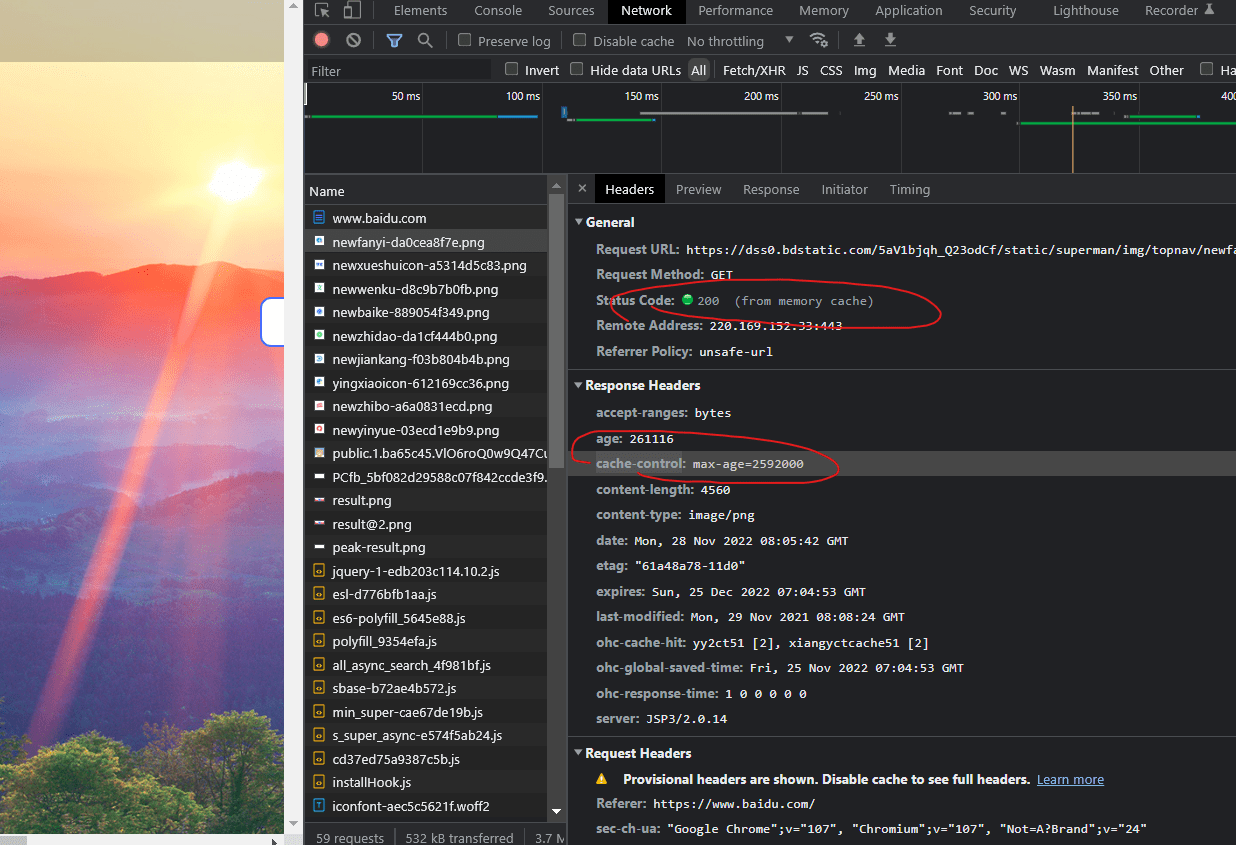The width and height of the screenshot is (1236, 845).
Task: Switch to the Timing tab
Action: (x=909, y=189)
